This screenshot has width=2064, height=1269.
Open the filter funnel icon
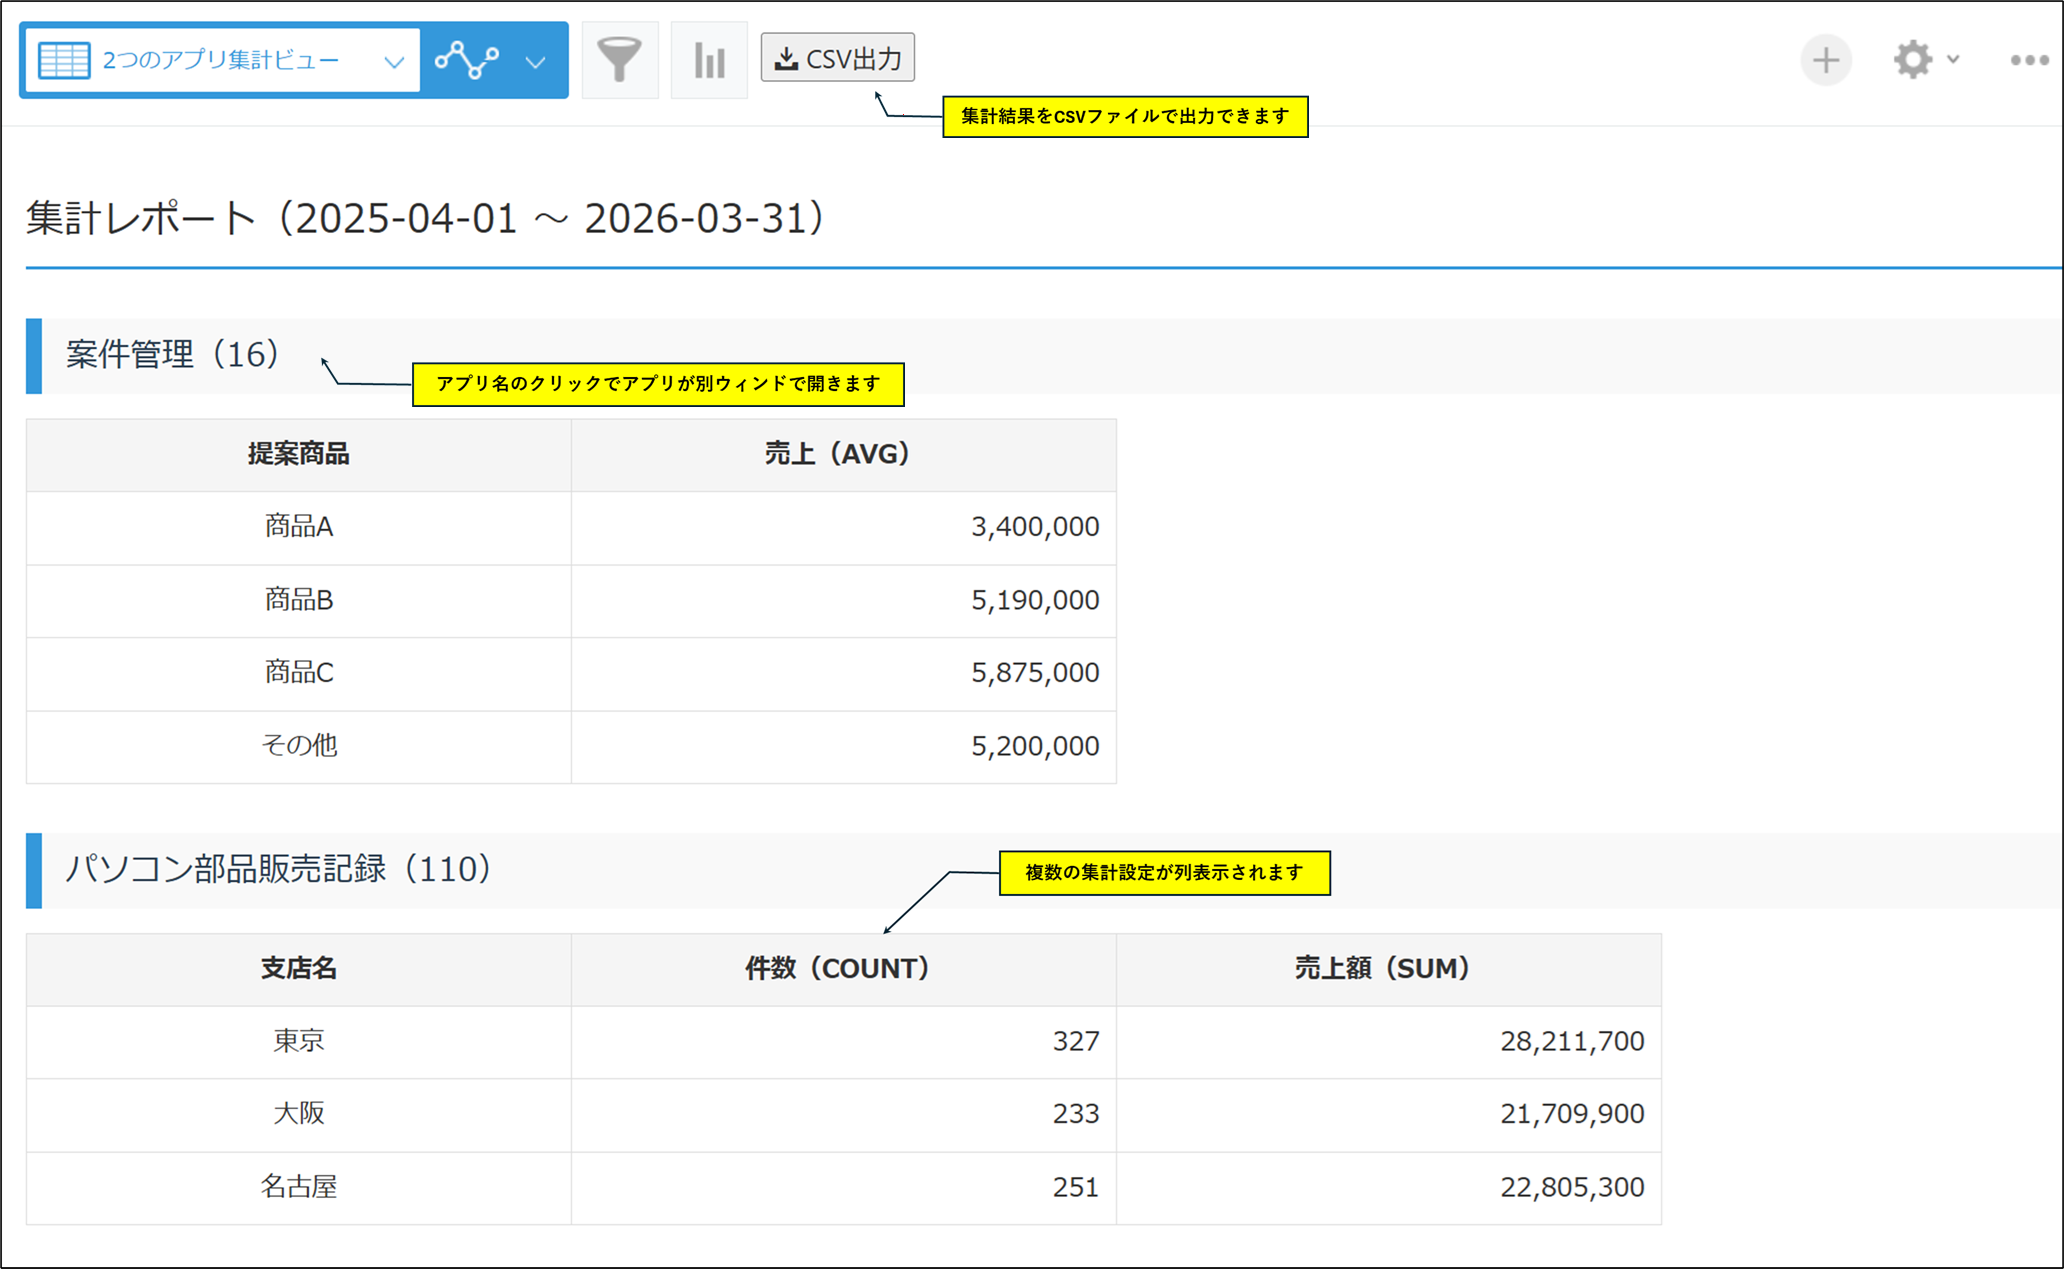click(619, 60)
